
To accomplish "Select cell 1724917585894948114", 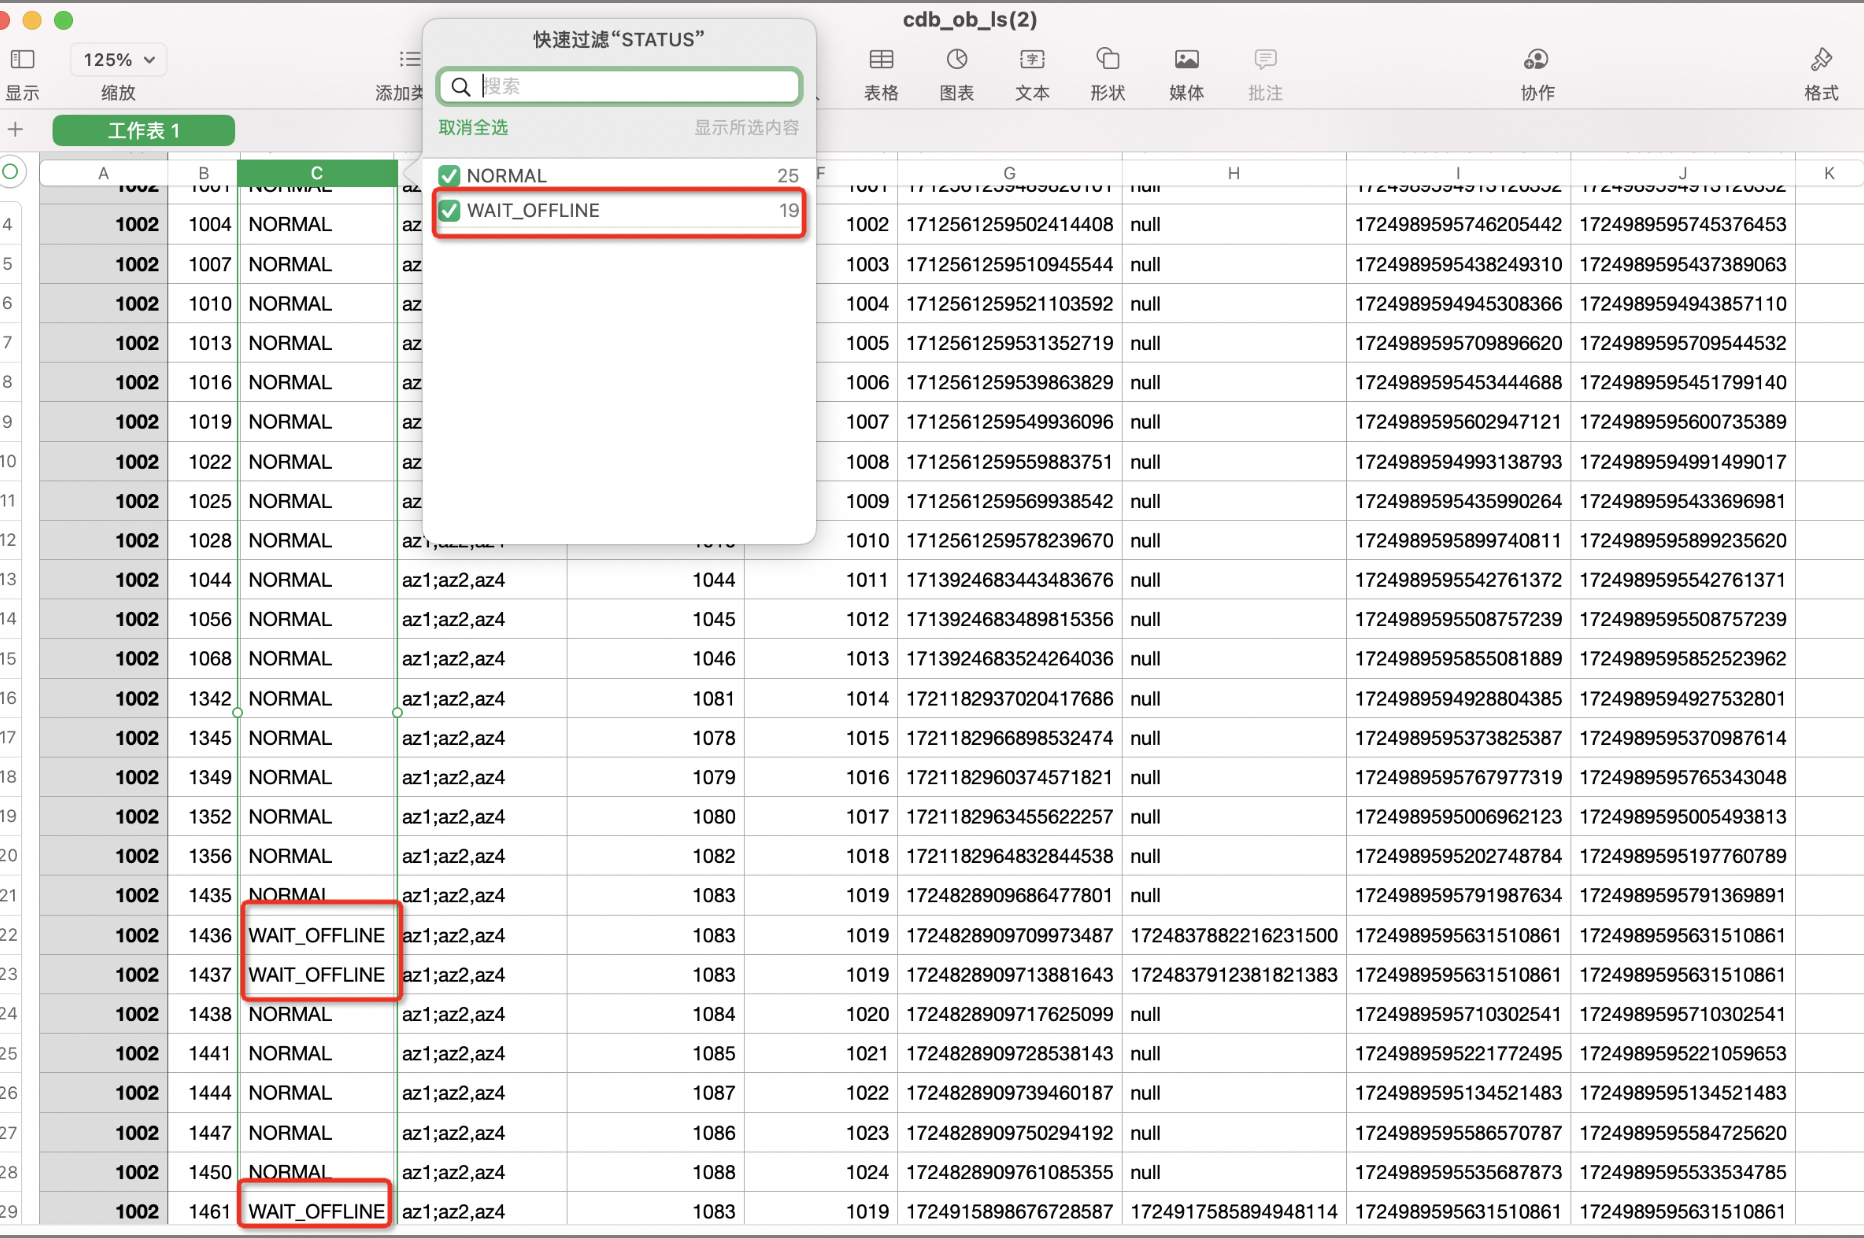I will coord(1234,1212).
